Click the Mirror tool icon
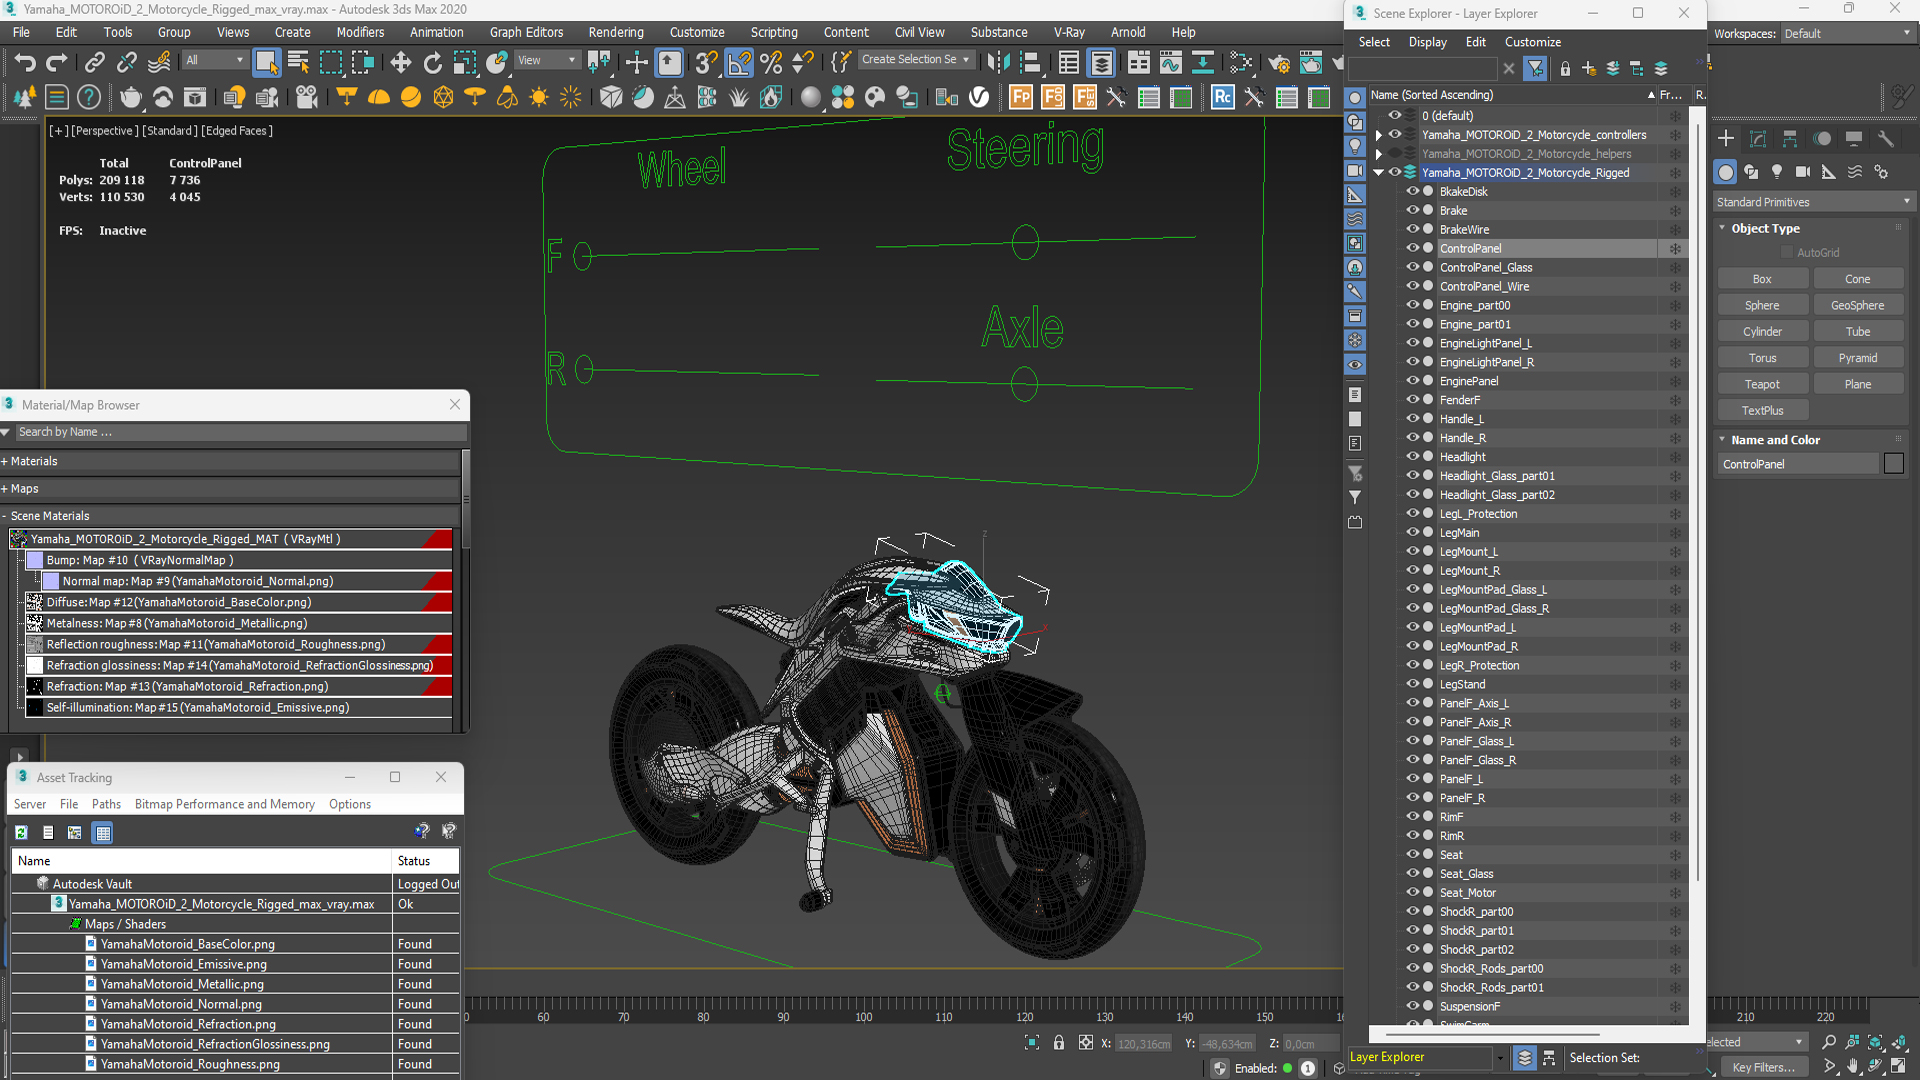Screen dimensions: 1920x1080 coord(997,63)
